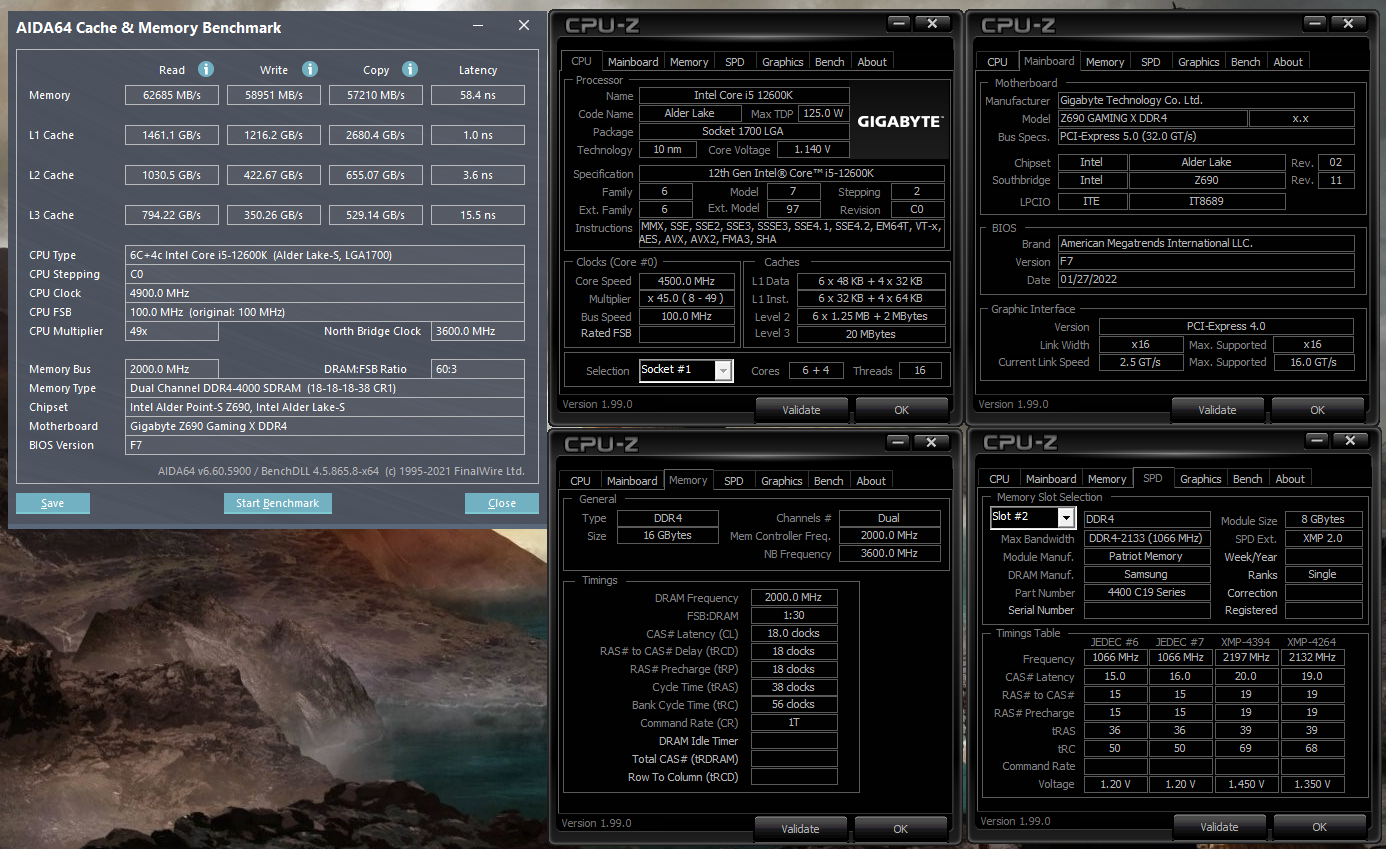The height and width of the screenshot is (849, 1386).
Task: Click the Serial Number input field
Action: (1147, 610)
